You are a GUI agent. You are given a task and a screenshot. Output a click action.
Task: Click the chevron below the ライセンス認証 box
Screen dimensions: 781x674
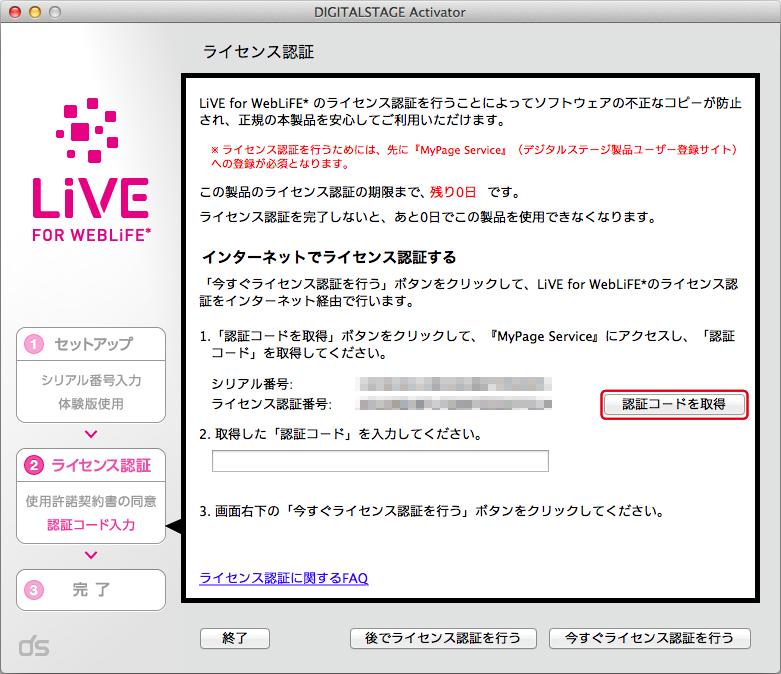(x=91, y=554)
